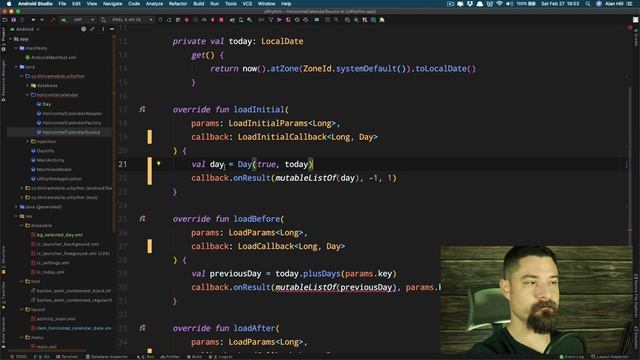Click the project panel hide minus icon
Viewport: 640px width, 360px height.
[x=111, y=29]
